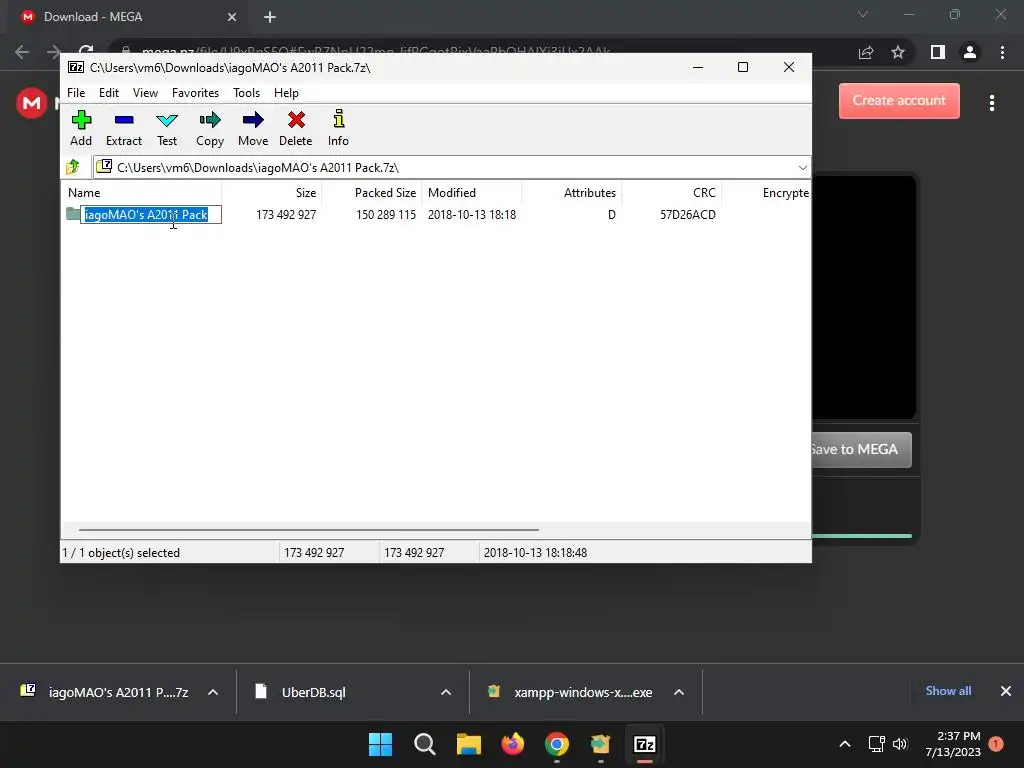Sort by the Size column header

tap(271, 193)
